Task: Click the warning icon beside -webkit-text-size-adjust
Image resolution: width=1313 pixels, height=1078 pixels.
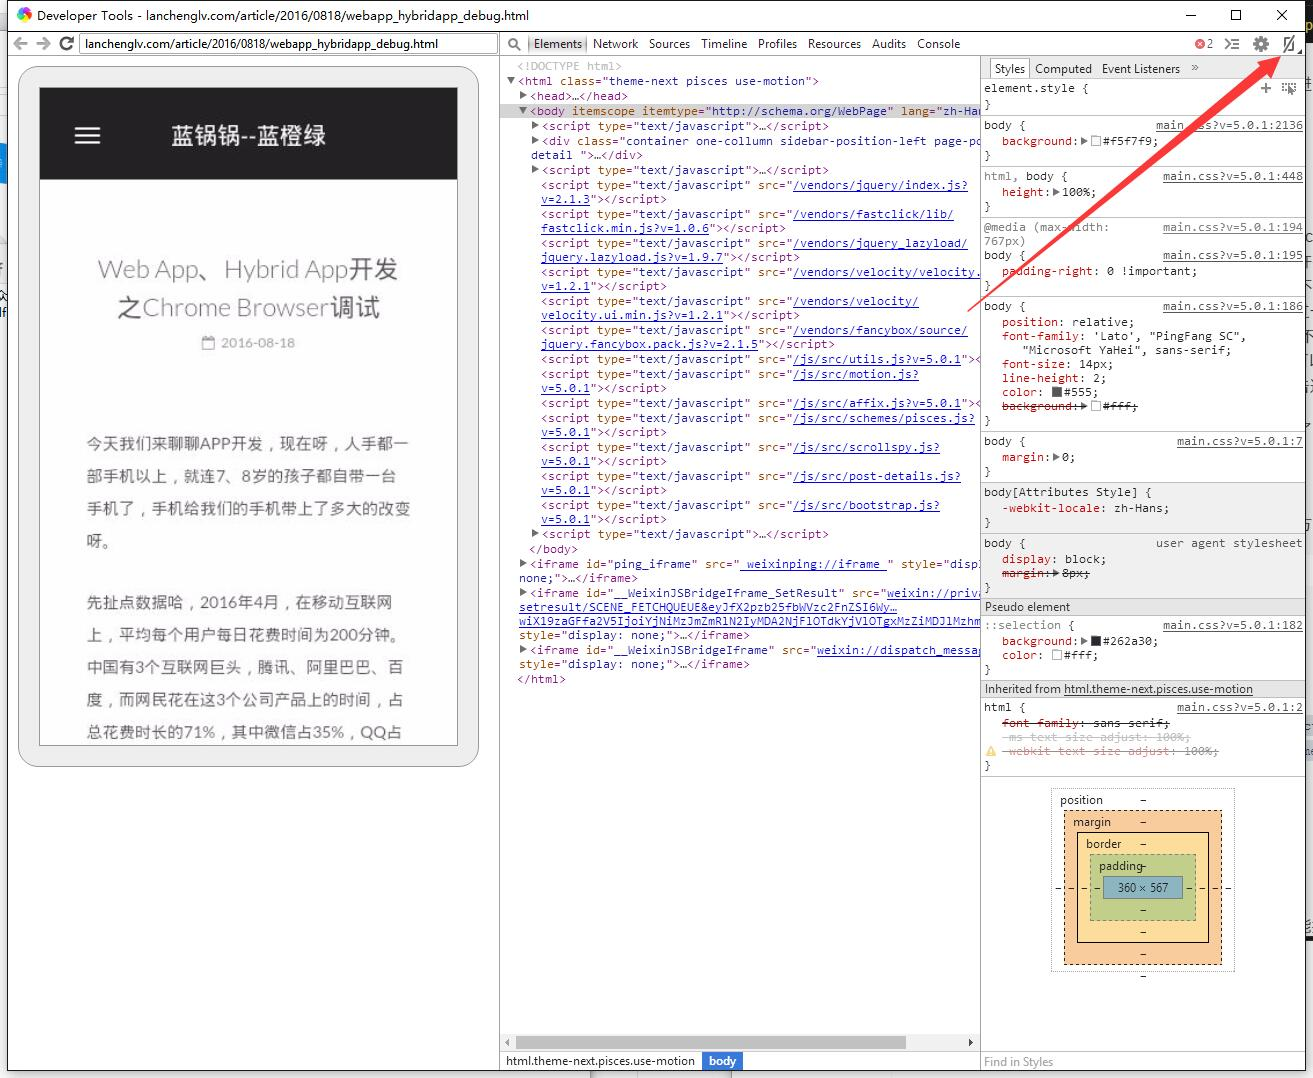Action: click(x=991, y=751)
